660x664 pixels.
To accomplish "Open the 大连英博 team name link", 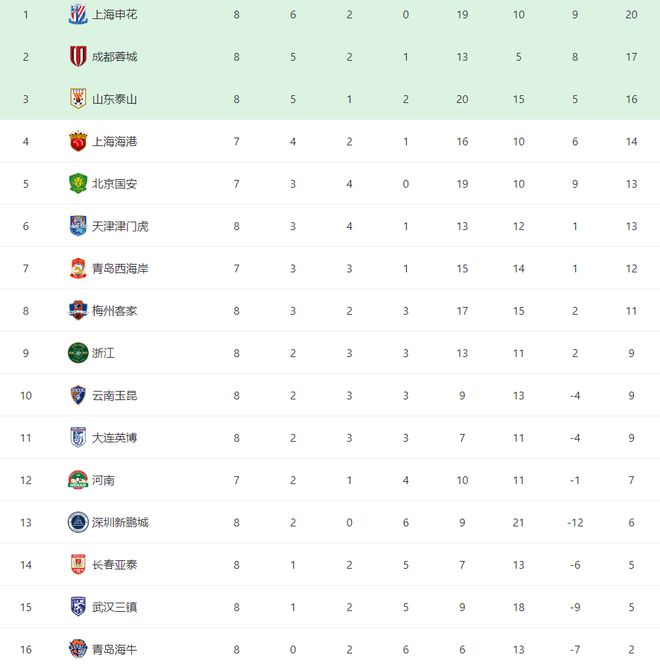I will click(x=114, y=438).
